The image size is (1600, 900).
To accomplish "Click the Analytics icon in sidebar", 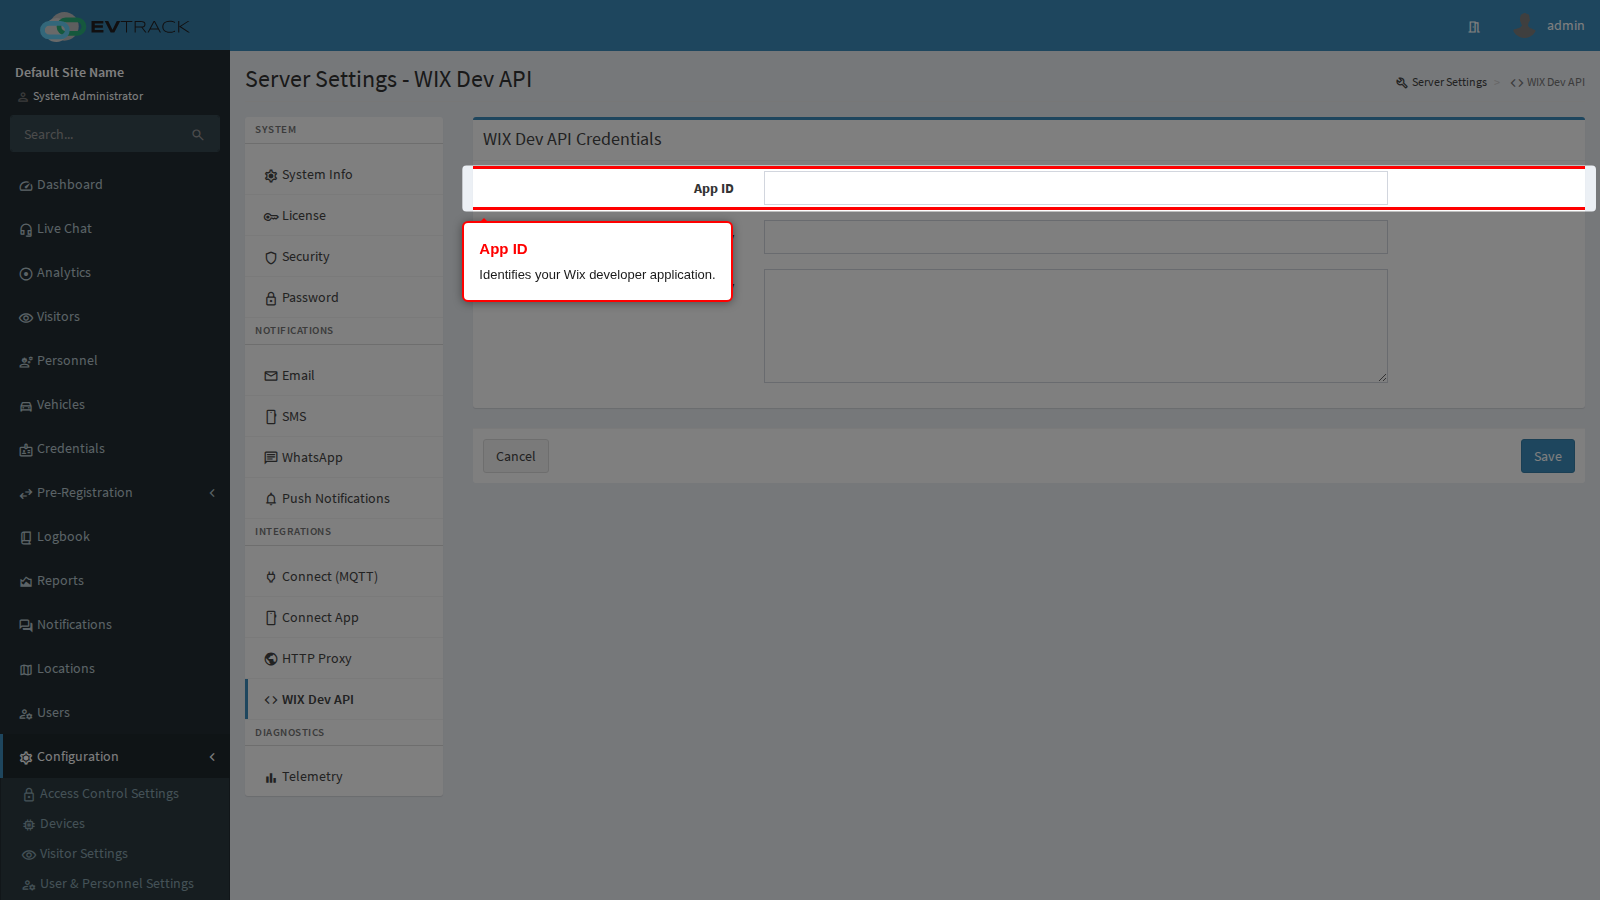I will [26, 274].
